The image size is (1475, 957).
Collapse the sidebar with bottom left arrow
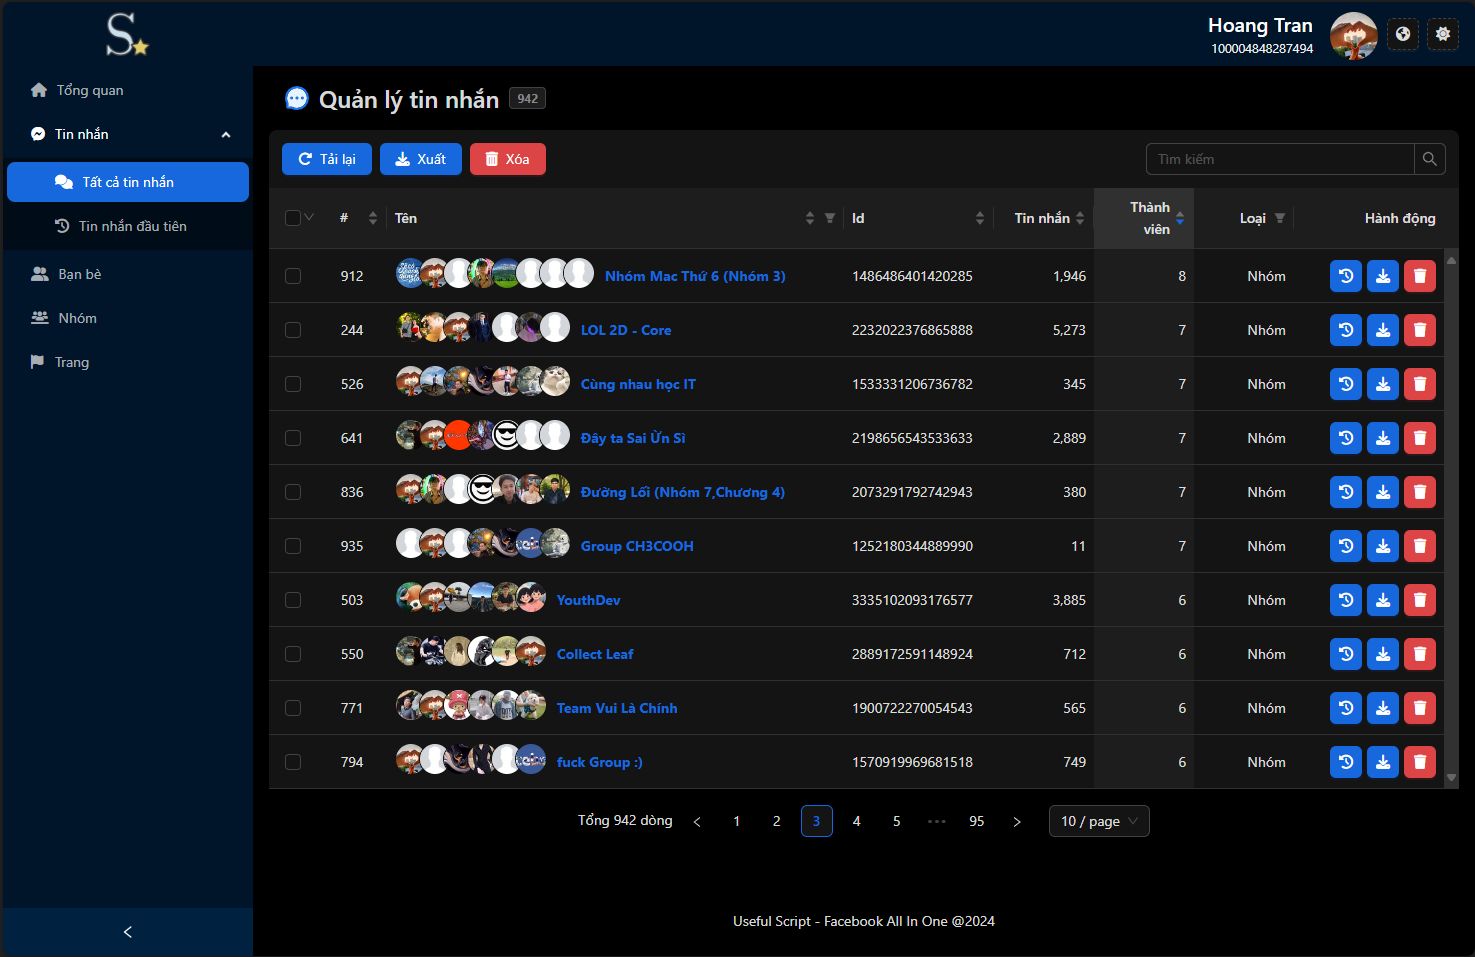pos(127,932)
